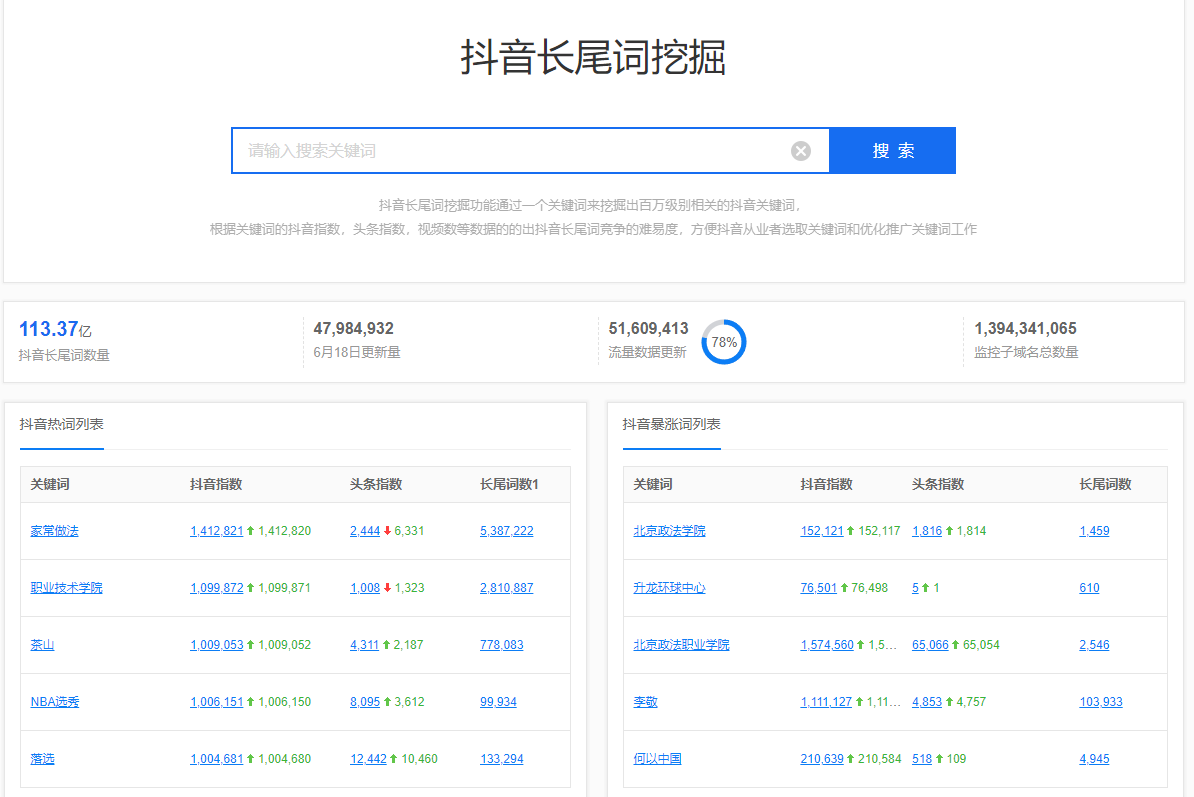This screenshot has height=797, width=1194.
Task: Open keyword link 家常做法
Action: coord(54,531)
